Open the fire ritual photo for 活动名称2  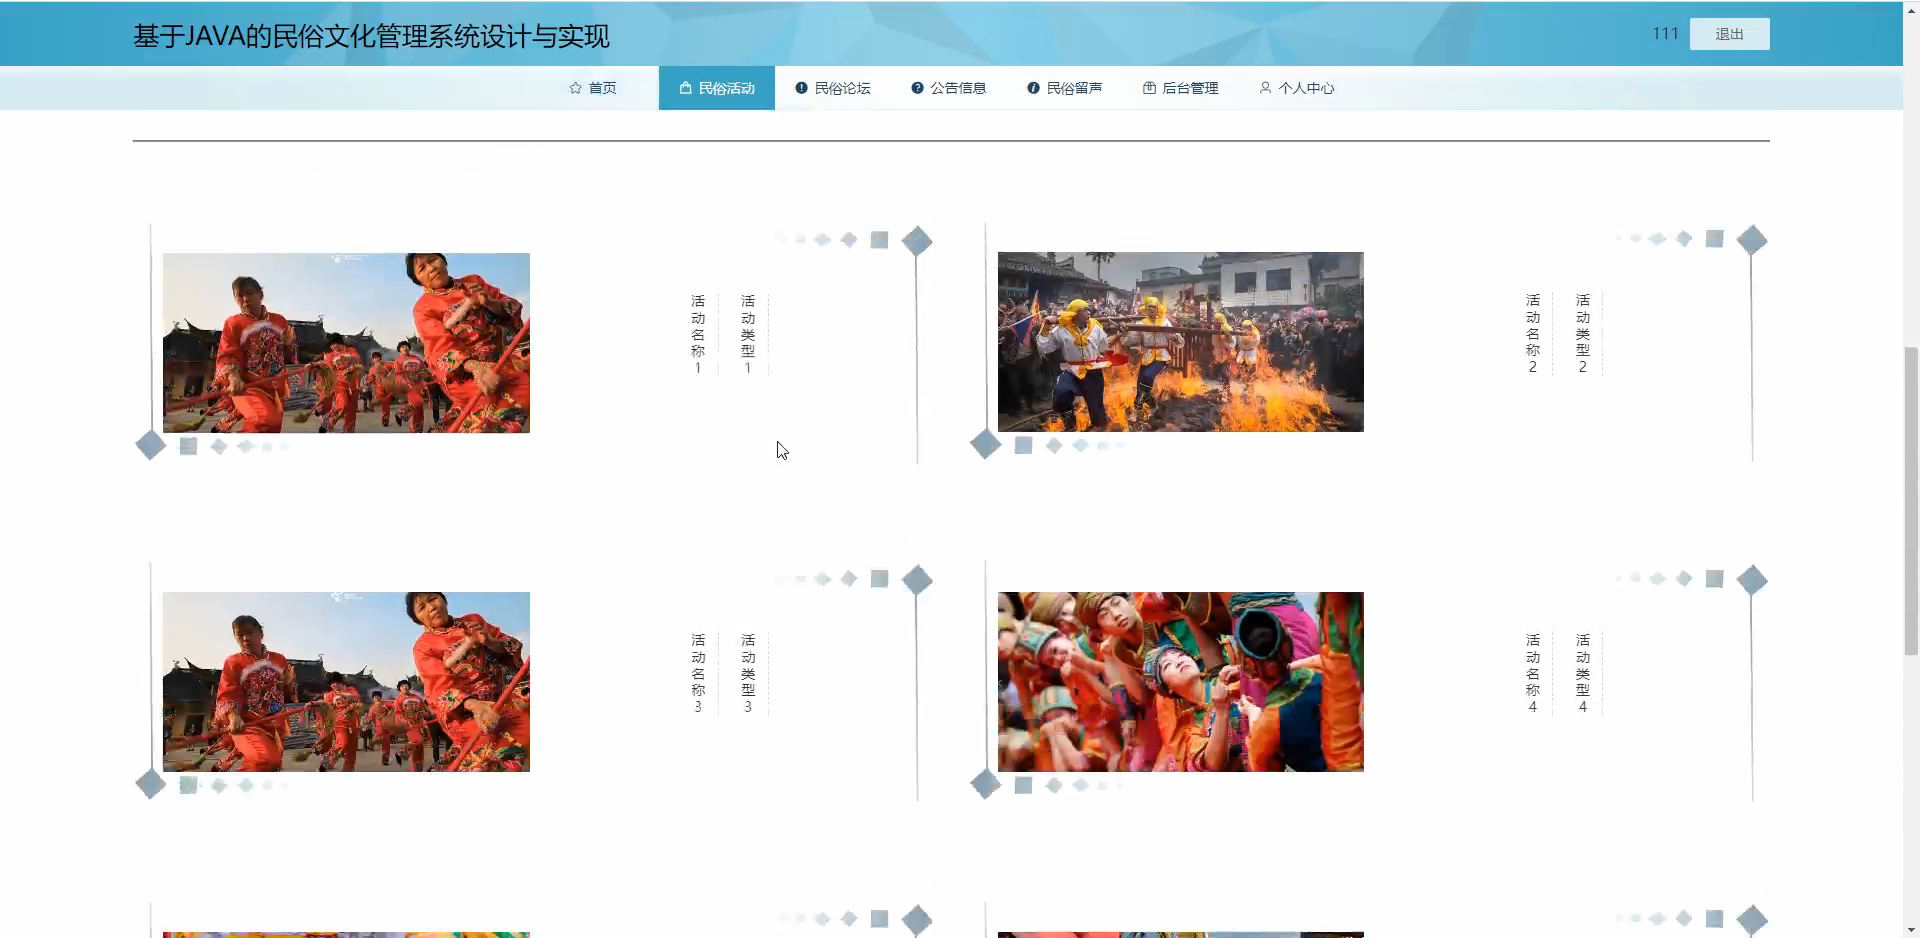click(1180, 342)
